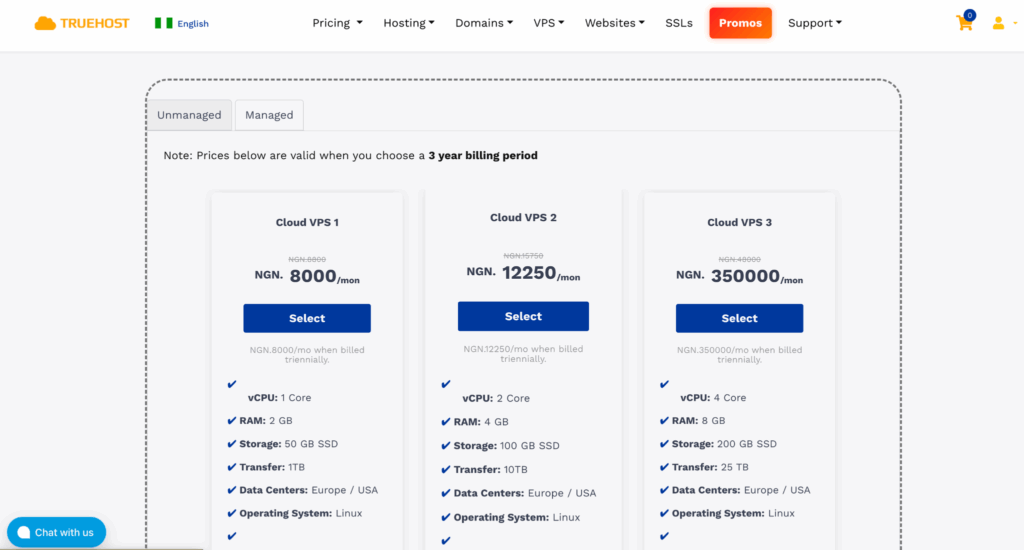
Task: Click 'NGN.8000/mo when billed triennially' note
Action: pos(307,355)
